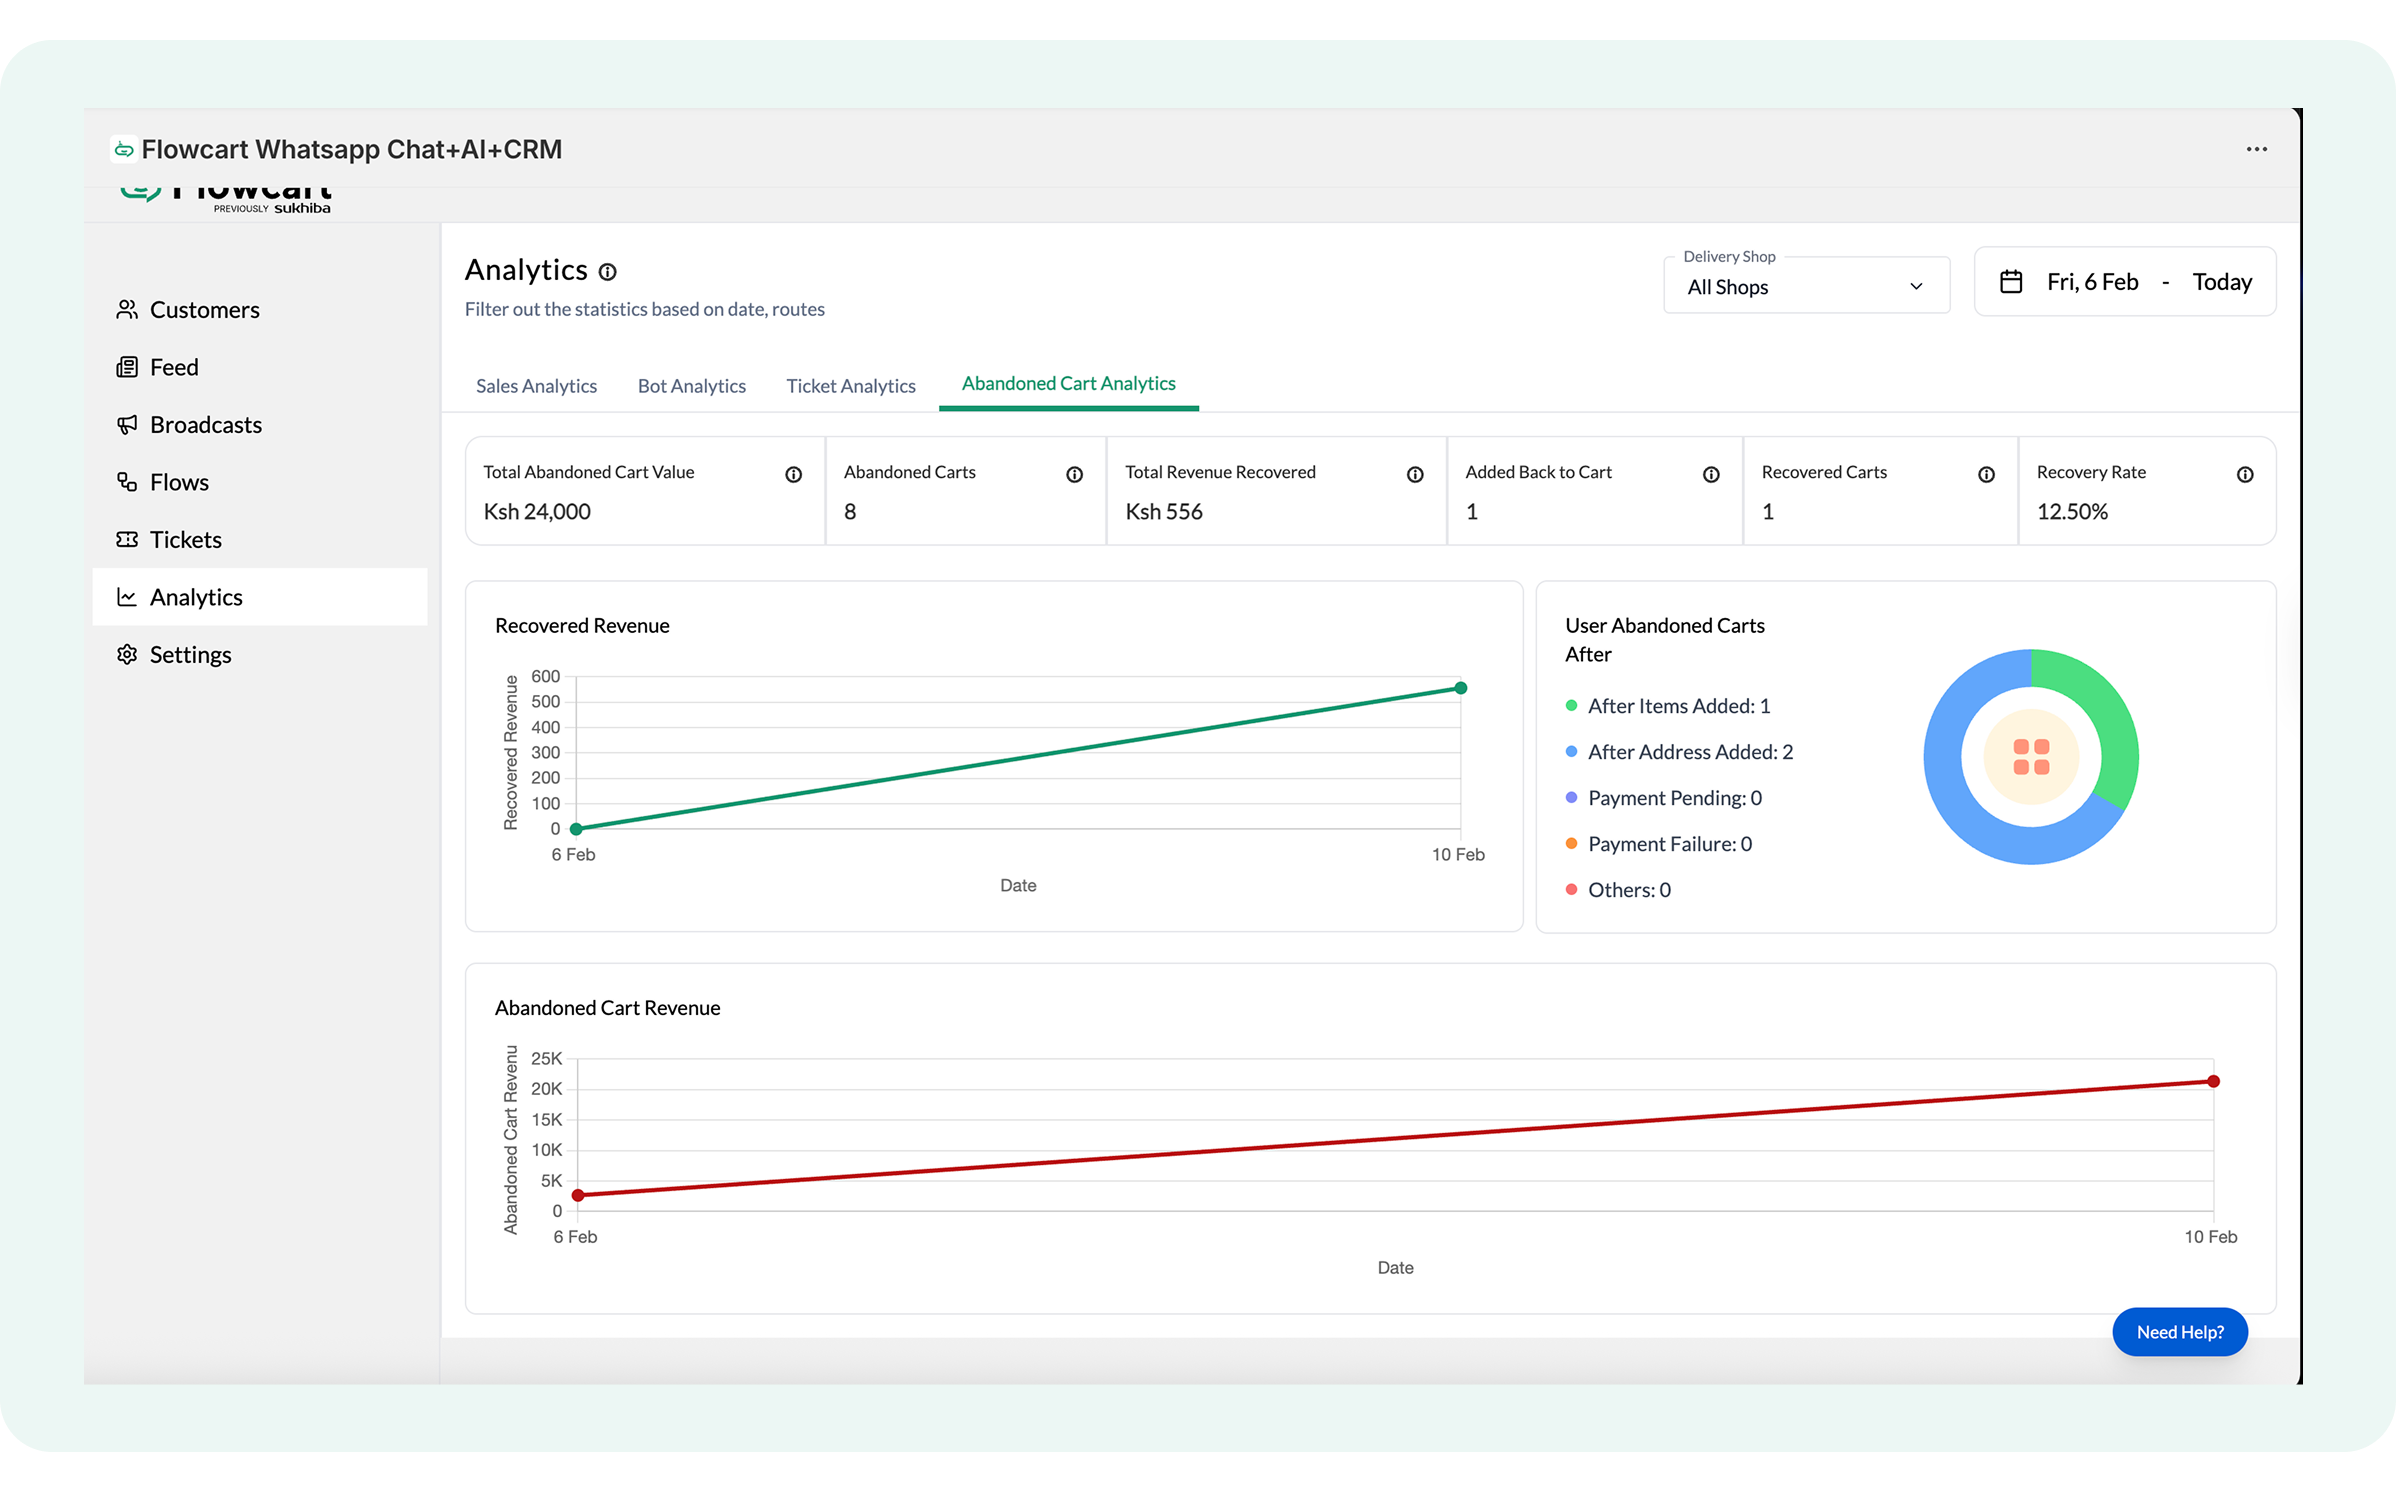This screenshot has width=2400, height=1492.
Task: Click info icon on Total Revenue Recovered
Action: tap(1415, 475)
